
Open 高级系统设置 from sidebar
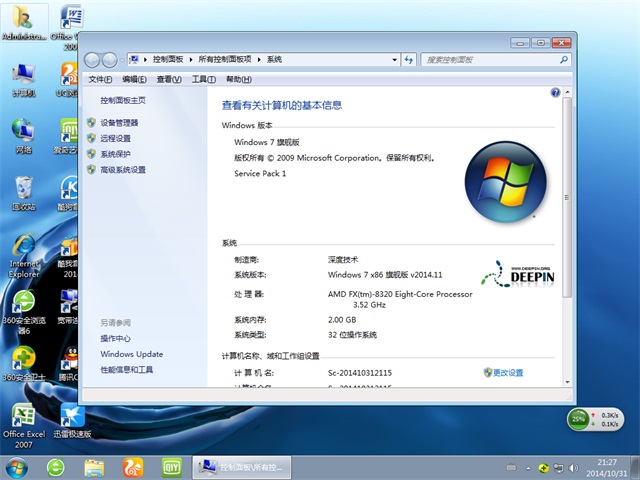click(x=123, y=169)
